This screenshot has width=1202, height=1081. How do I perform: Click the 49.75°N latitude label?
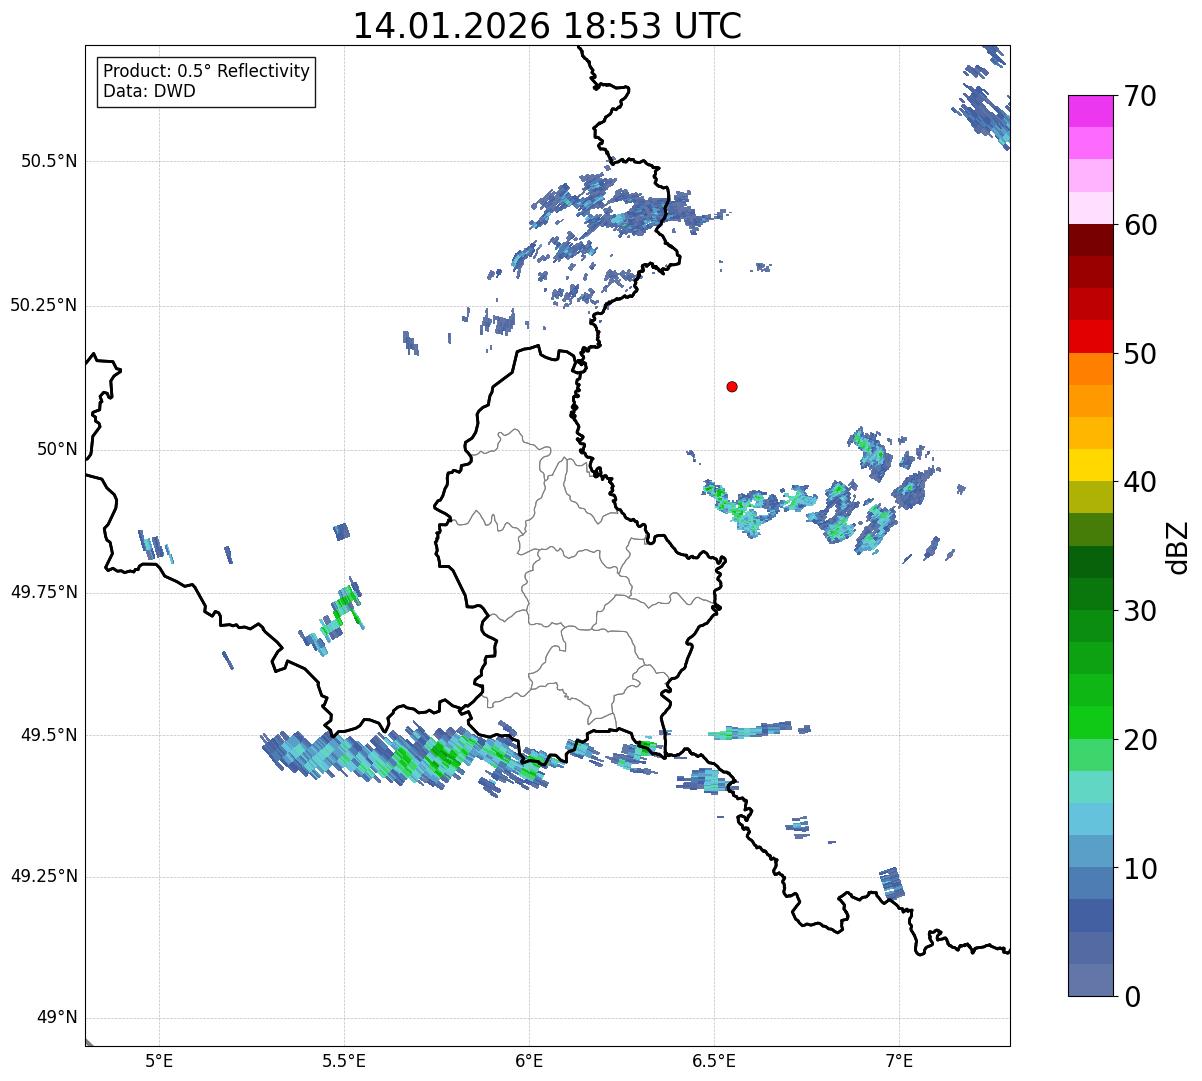(43, 592)
